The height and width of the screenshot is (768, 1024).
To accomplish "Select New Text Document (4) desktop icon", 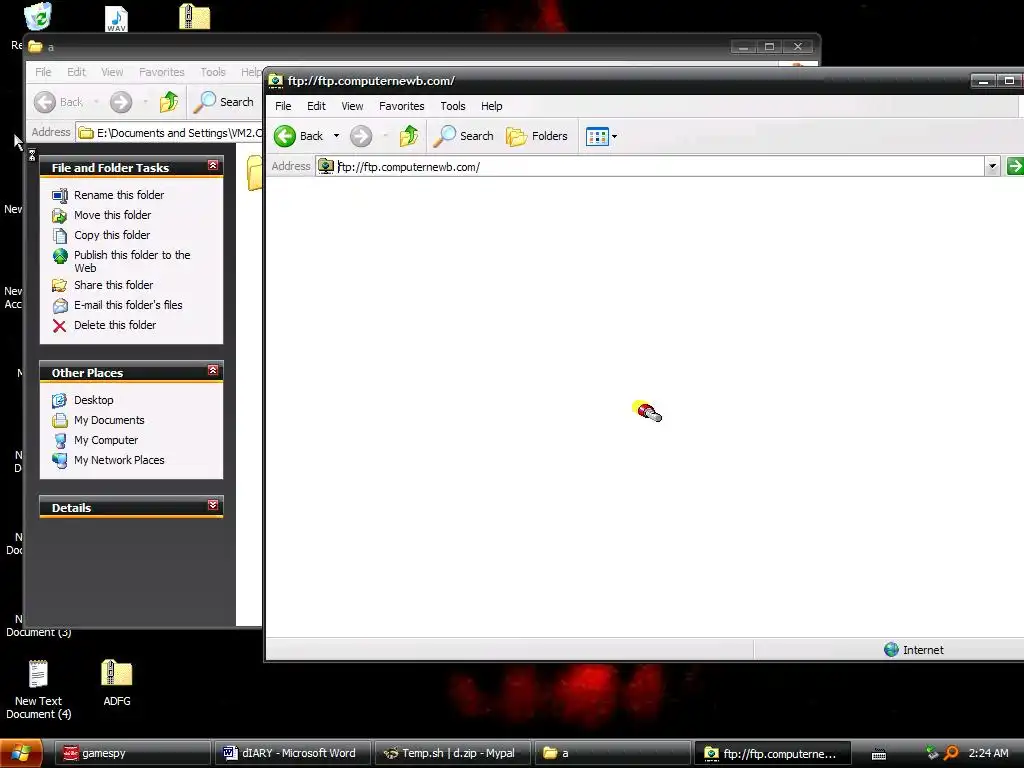I will coord(39,690).
